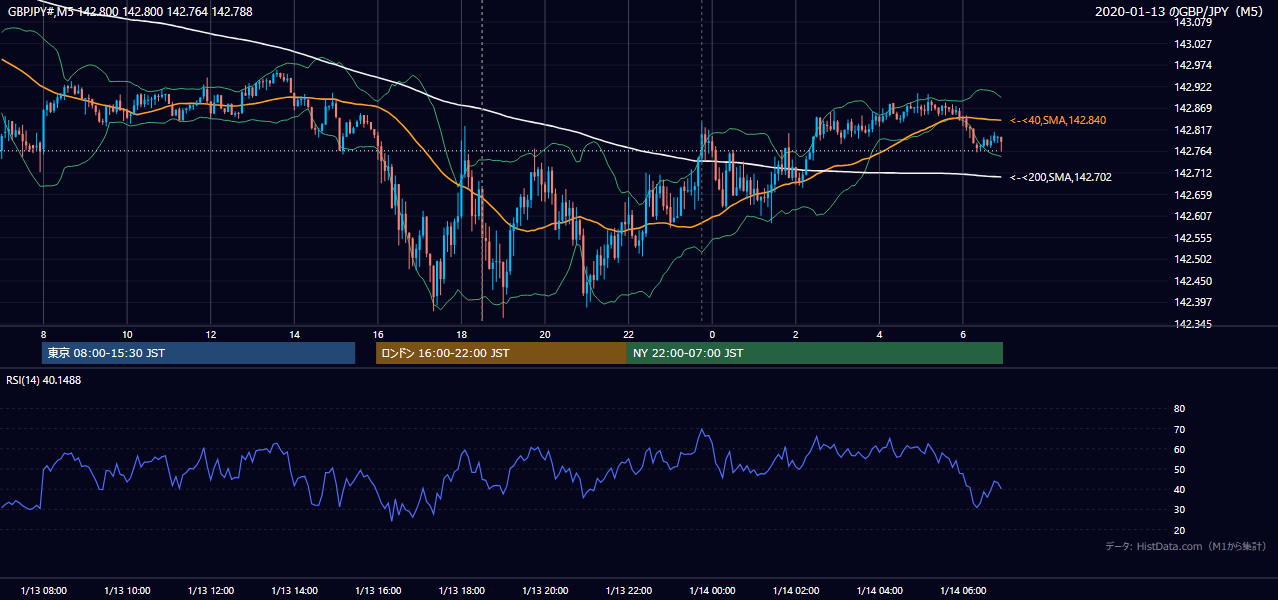
Task: Click price axis value 142.502
Action: coord(1193,259)
